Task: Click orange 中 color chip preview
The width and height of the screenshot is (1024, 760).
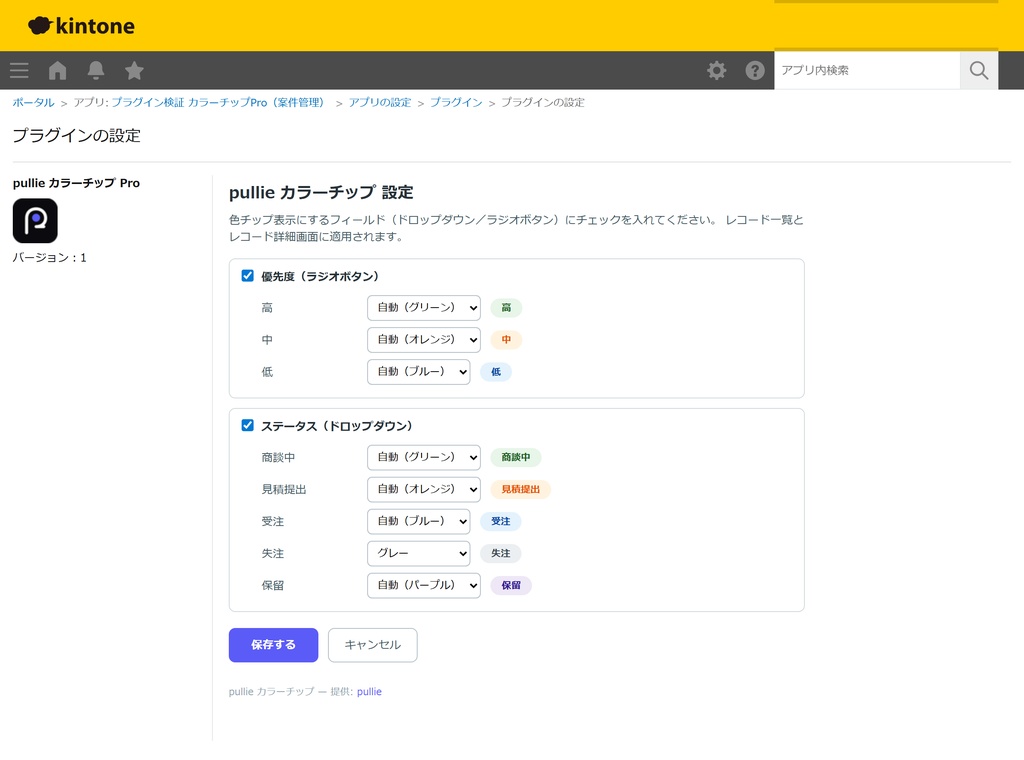Action: pos(506,340)
